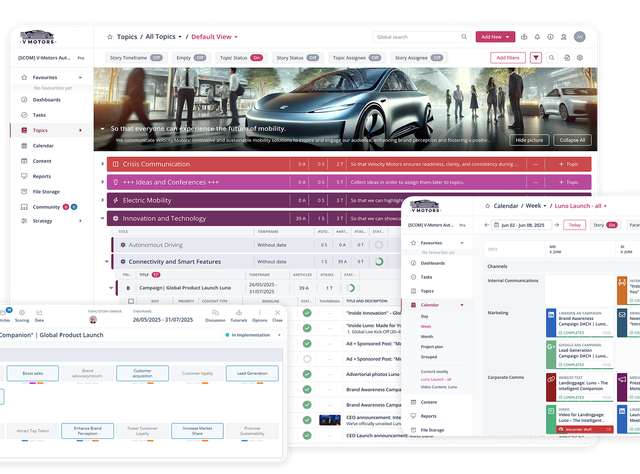Expand the Electric Mobility topic row

coord(102,200)
